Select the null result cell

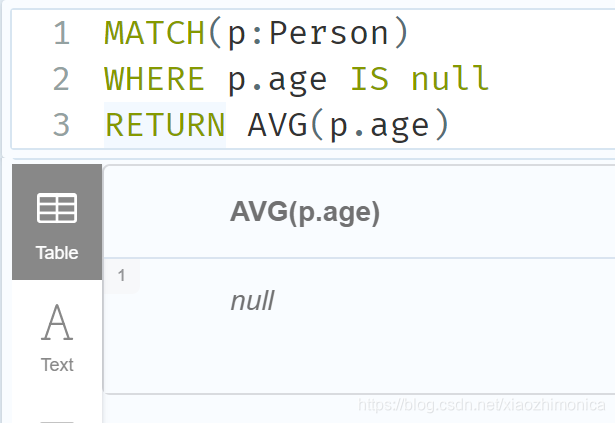253,301
